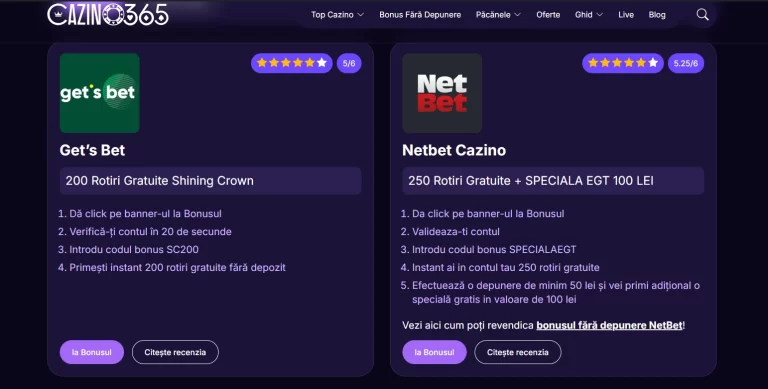
Task: Open Get's Bet 'Citește recenzia' button
Action: tap(175, 352)
